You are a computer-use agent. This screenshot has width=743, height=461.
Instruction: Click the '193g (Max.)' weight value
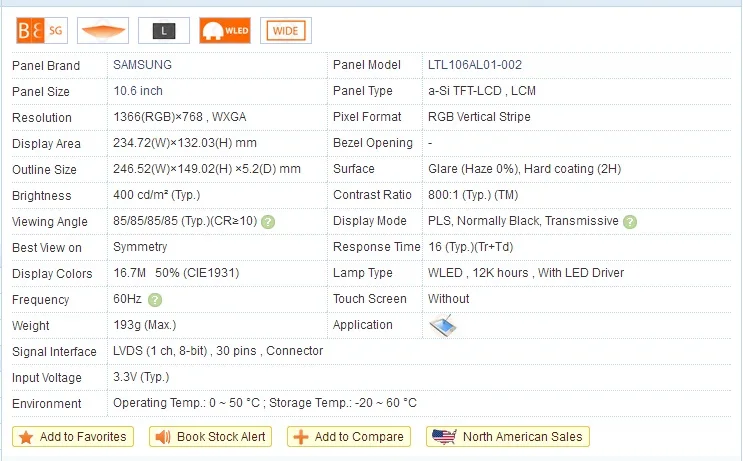145,325
